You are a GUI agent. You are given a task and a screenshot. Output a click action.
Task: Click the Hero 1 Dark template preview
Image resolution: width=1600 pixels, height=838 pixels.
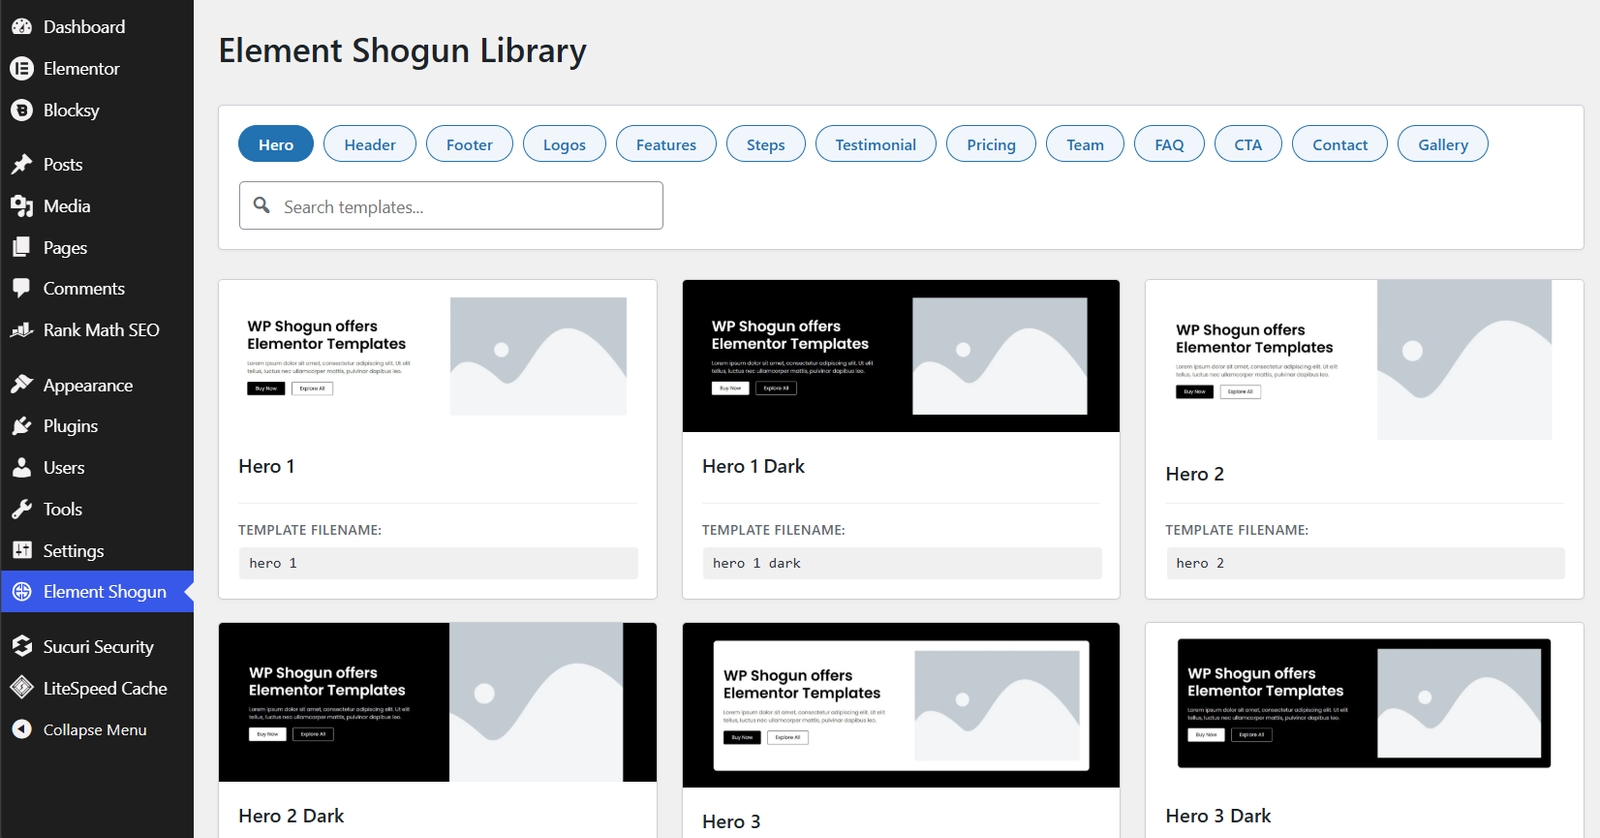tap(901, 356)
